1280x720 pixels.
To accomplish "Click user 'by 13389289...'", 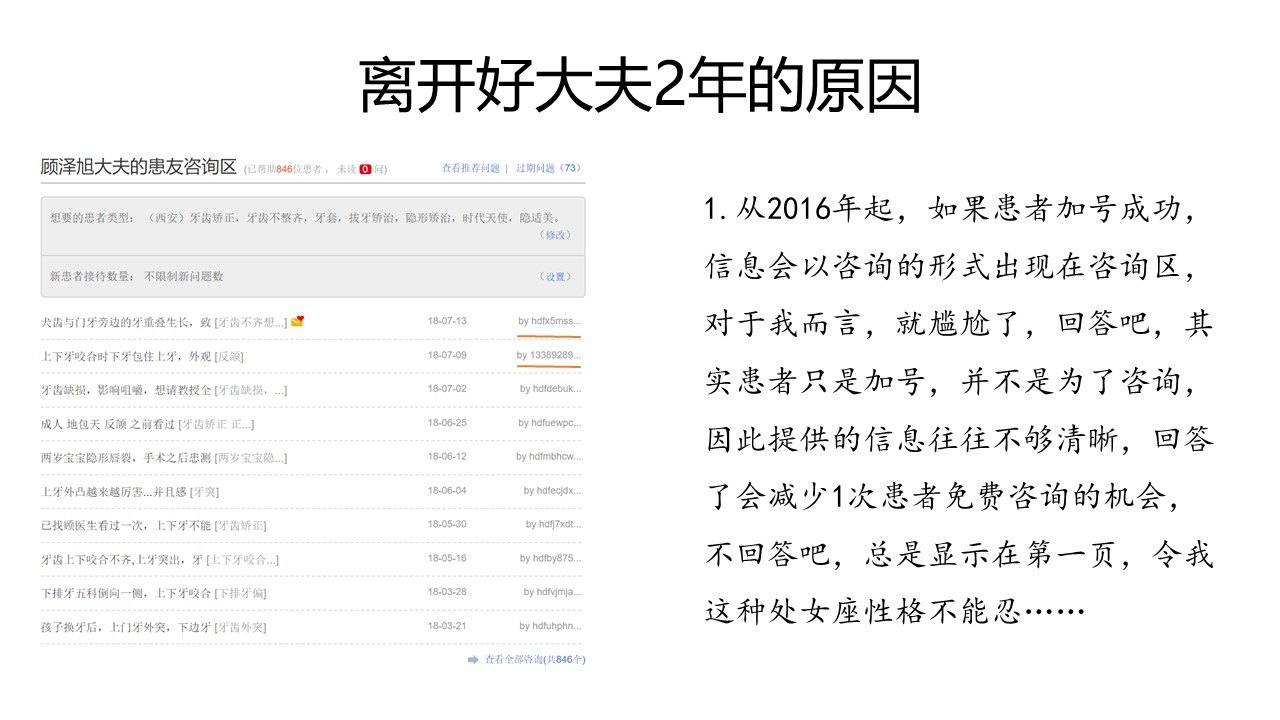I will click(549, 355).
